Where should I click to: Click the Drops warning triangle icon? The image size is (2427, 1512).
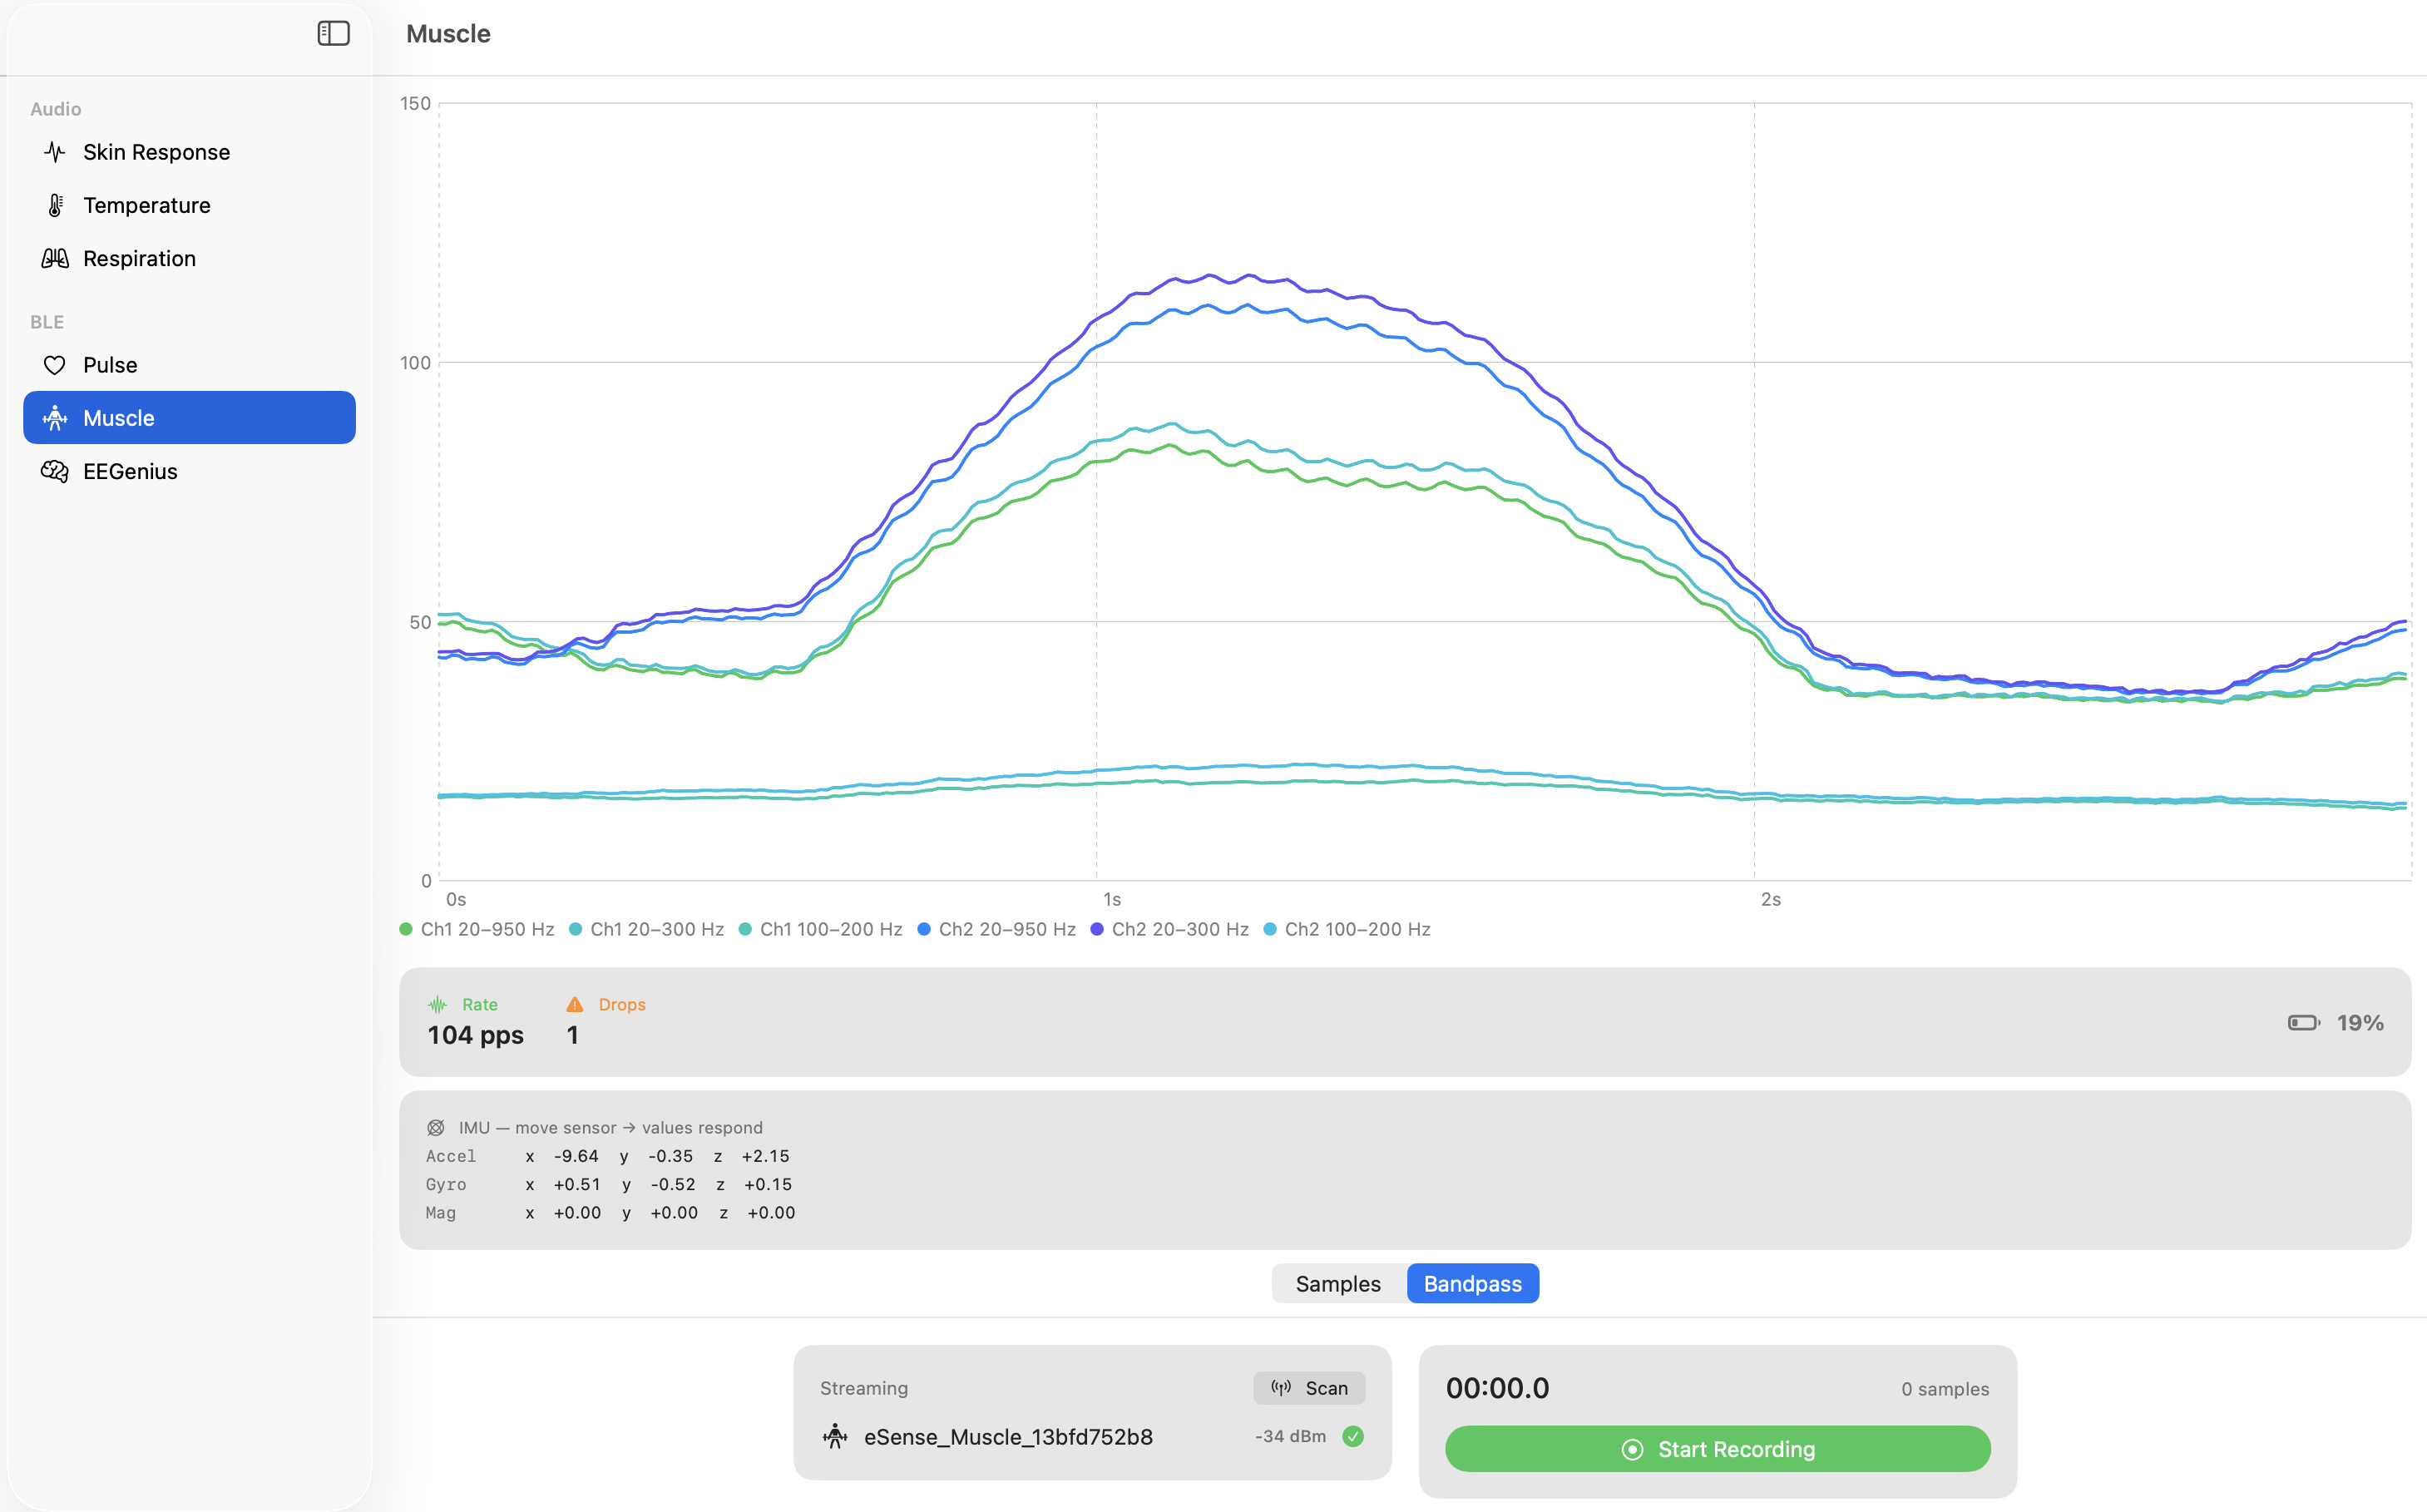[575, 1004]
